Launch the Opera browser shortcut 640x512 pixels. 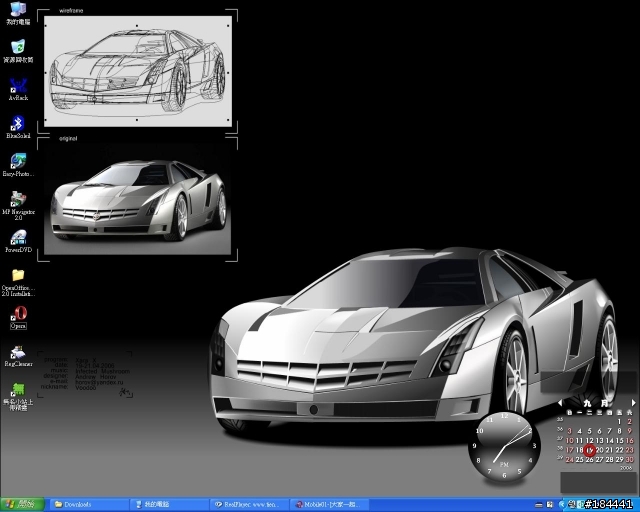coord(18,317)
